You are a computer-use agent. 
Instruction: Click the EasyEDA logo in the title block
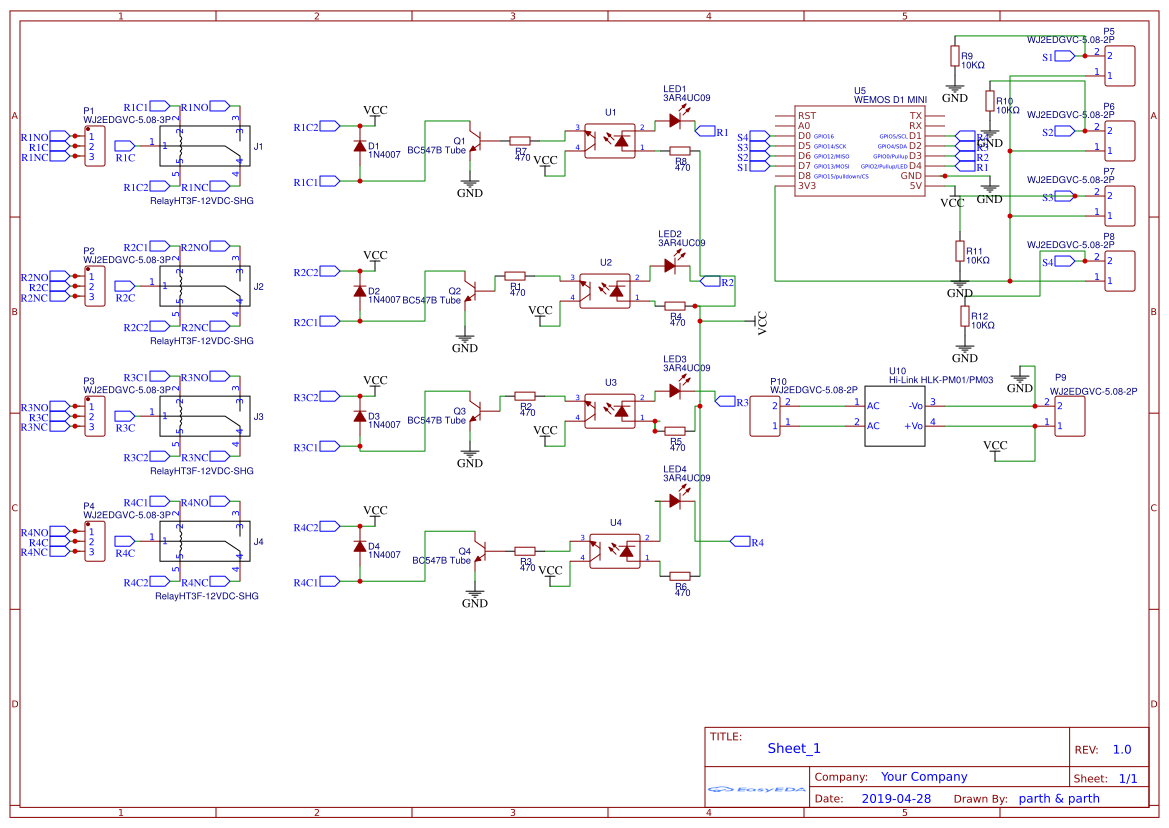[756, 791]
